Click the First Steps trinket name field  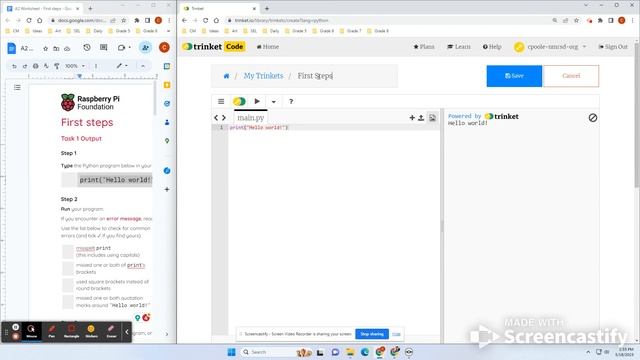(x=315, y=76)
